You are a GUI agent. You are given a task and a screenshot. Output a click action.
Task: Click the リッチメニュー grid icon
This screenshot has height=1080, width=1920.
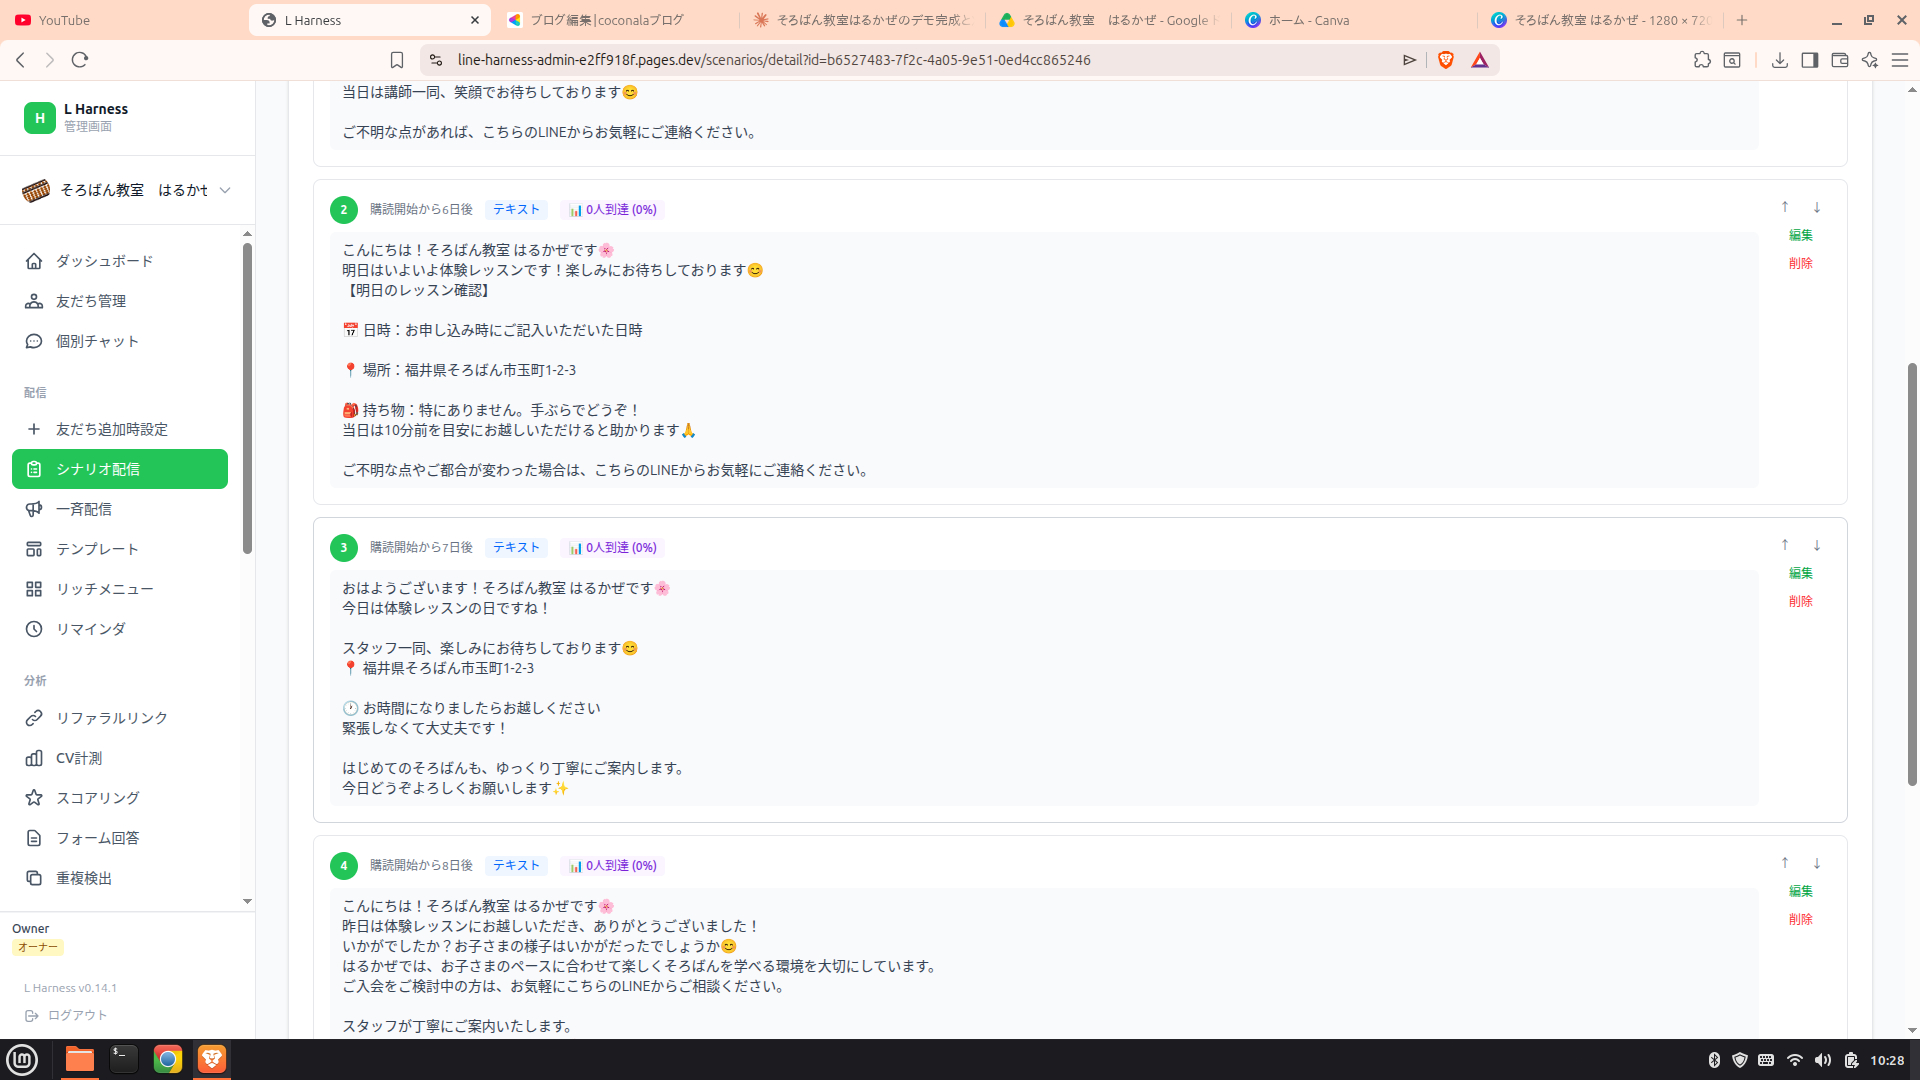point(34,589)
